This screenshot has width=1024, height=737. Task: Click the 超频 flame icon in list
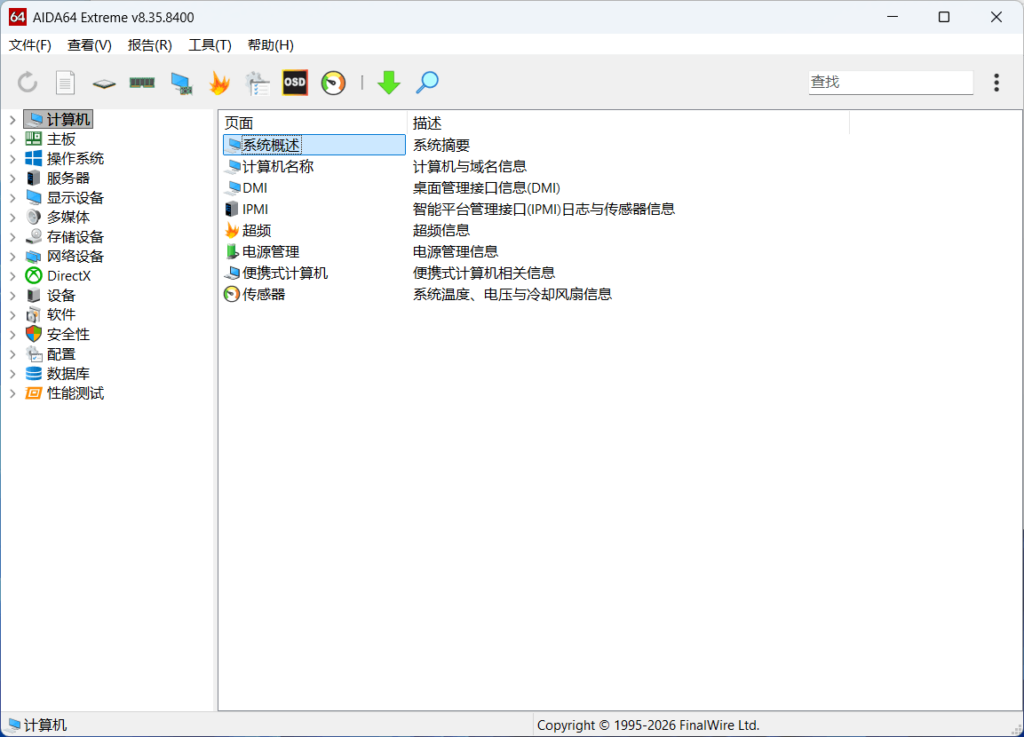pyautogui.click(x=232, y=230)
